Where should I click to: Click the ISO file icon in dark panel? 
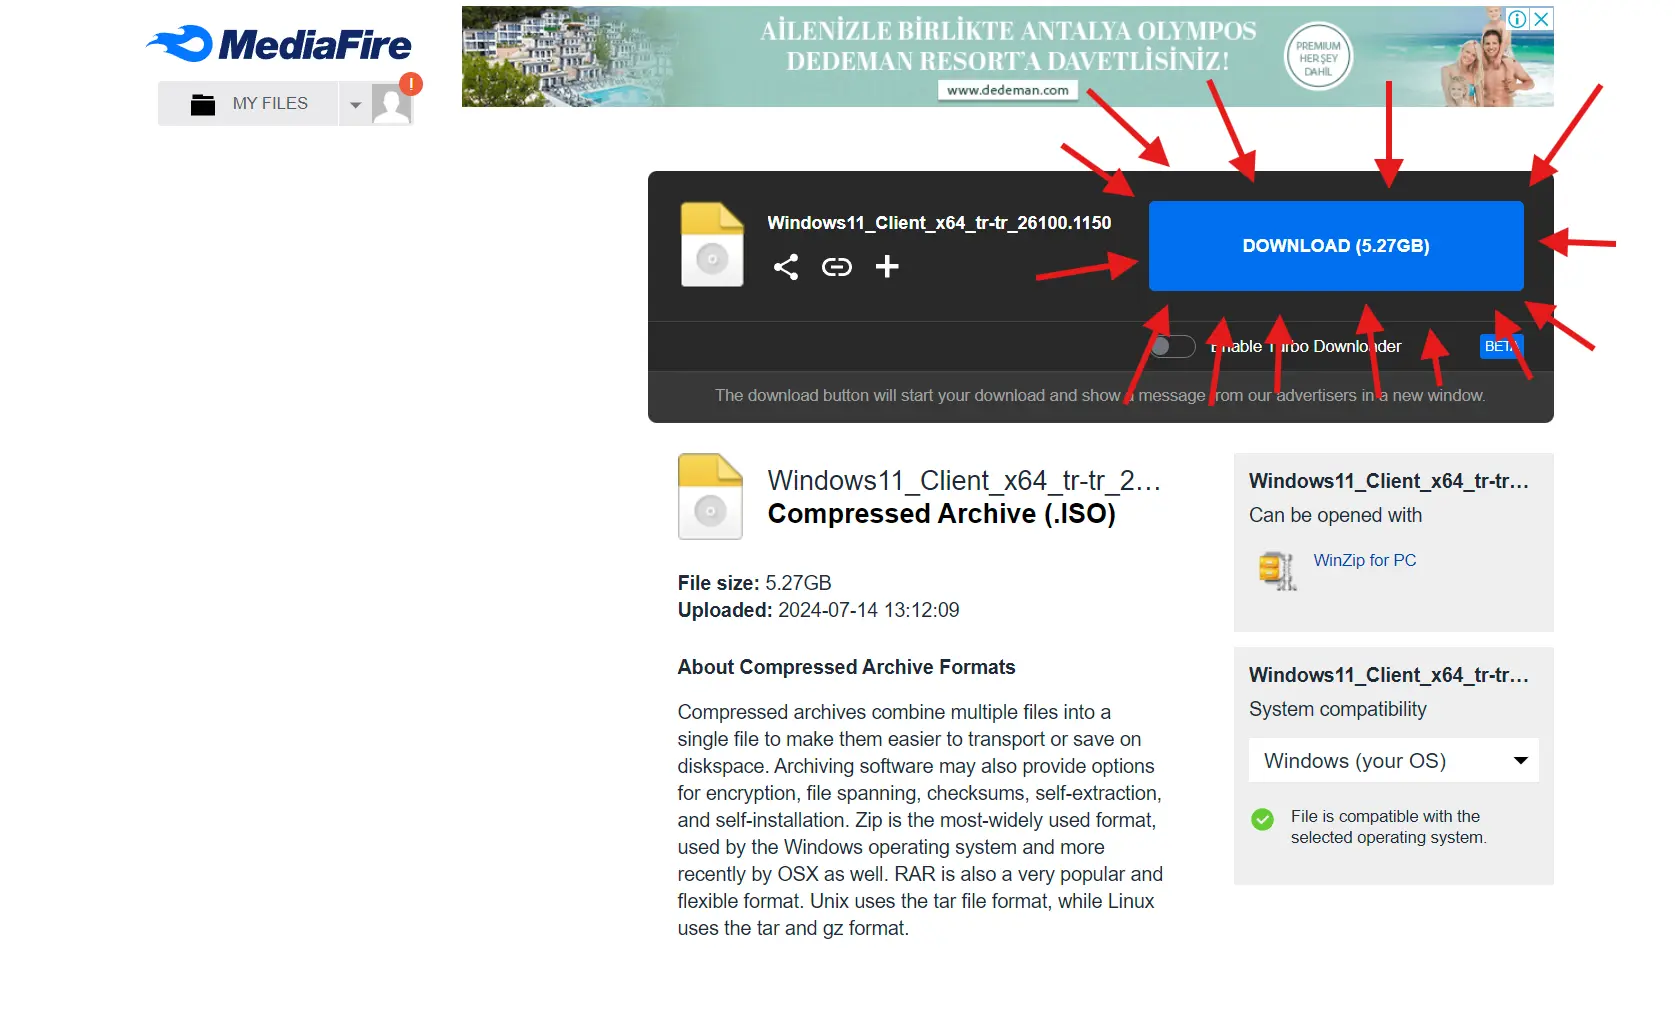[712, 245]
